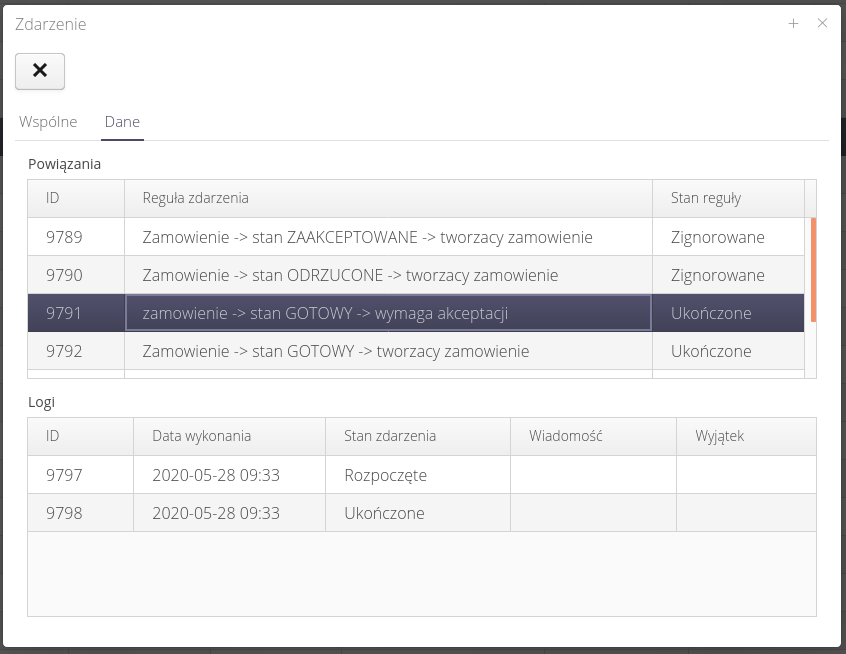
Task: Switch to the Wspólne tab
Action: point(48,122)
